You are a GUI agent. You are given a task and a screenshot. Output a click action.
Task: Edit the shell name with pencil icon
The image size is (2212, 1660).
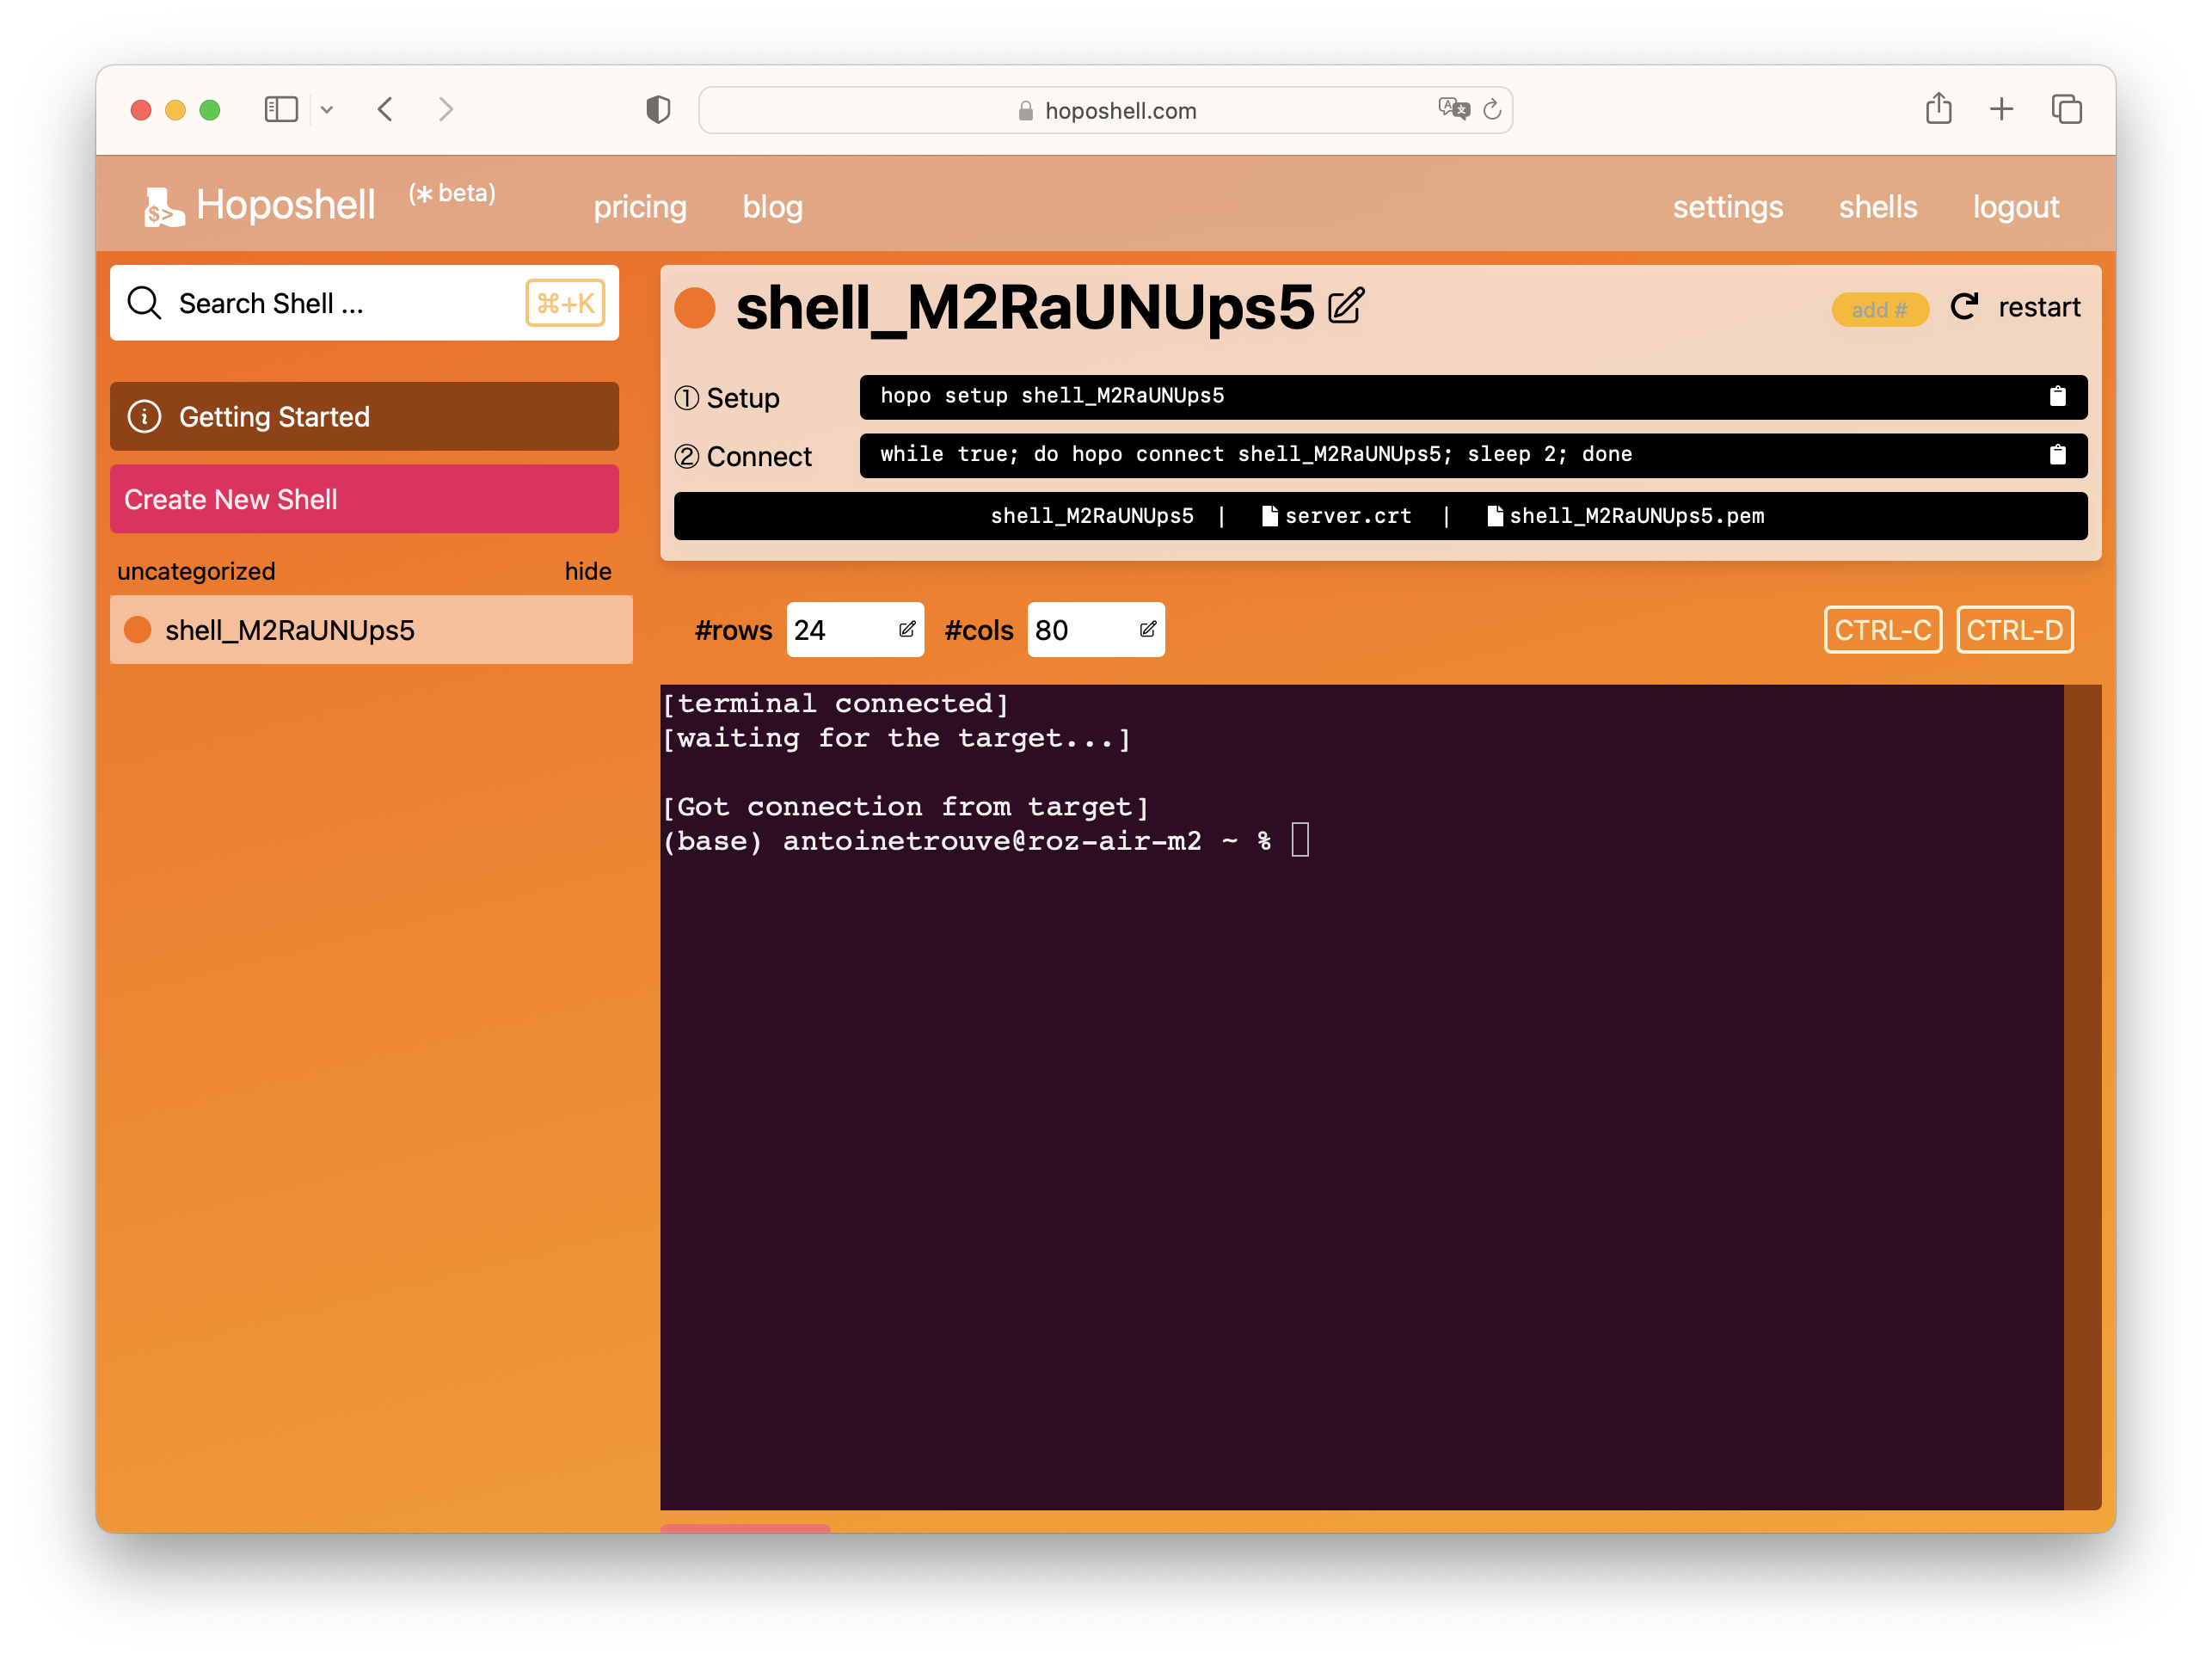[x=1346, y=306]
